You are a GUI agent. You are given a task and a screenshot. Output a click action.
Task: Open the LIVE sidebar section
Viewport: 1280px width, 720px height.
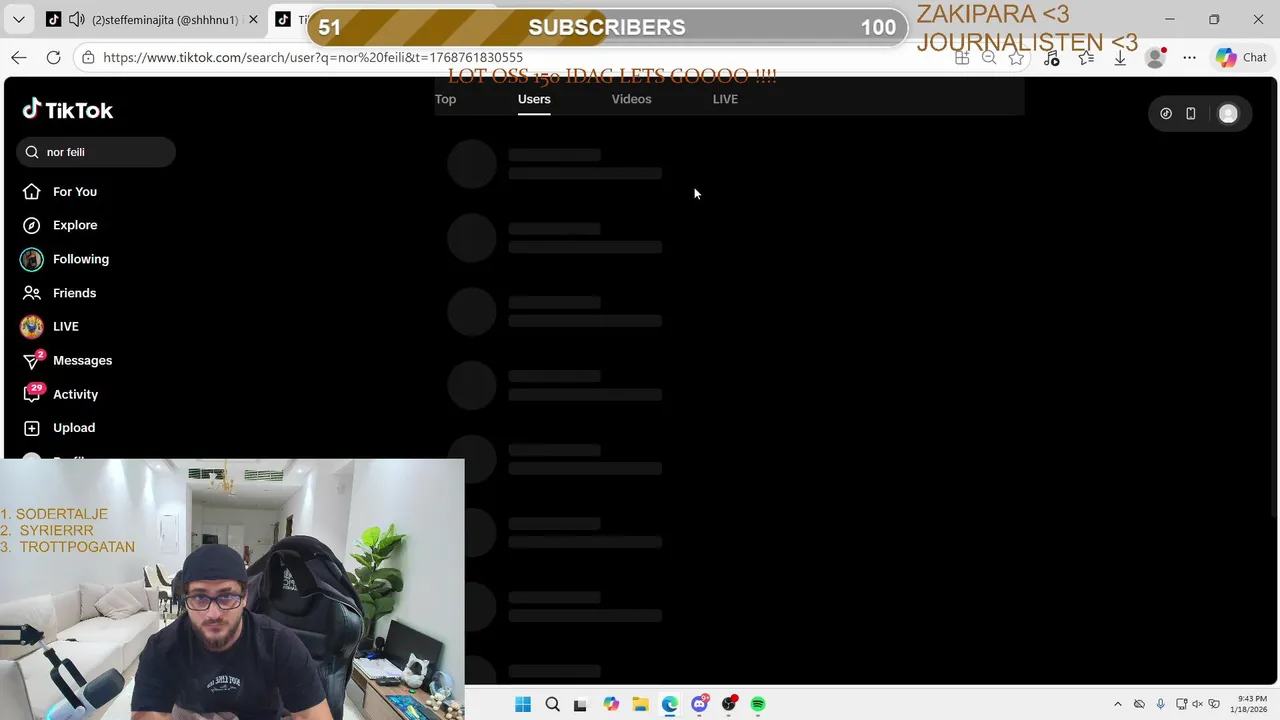(x=50, y=326)
